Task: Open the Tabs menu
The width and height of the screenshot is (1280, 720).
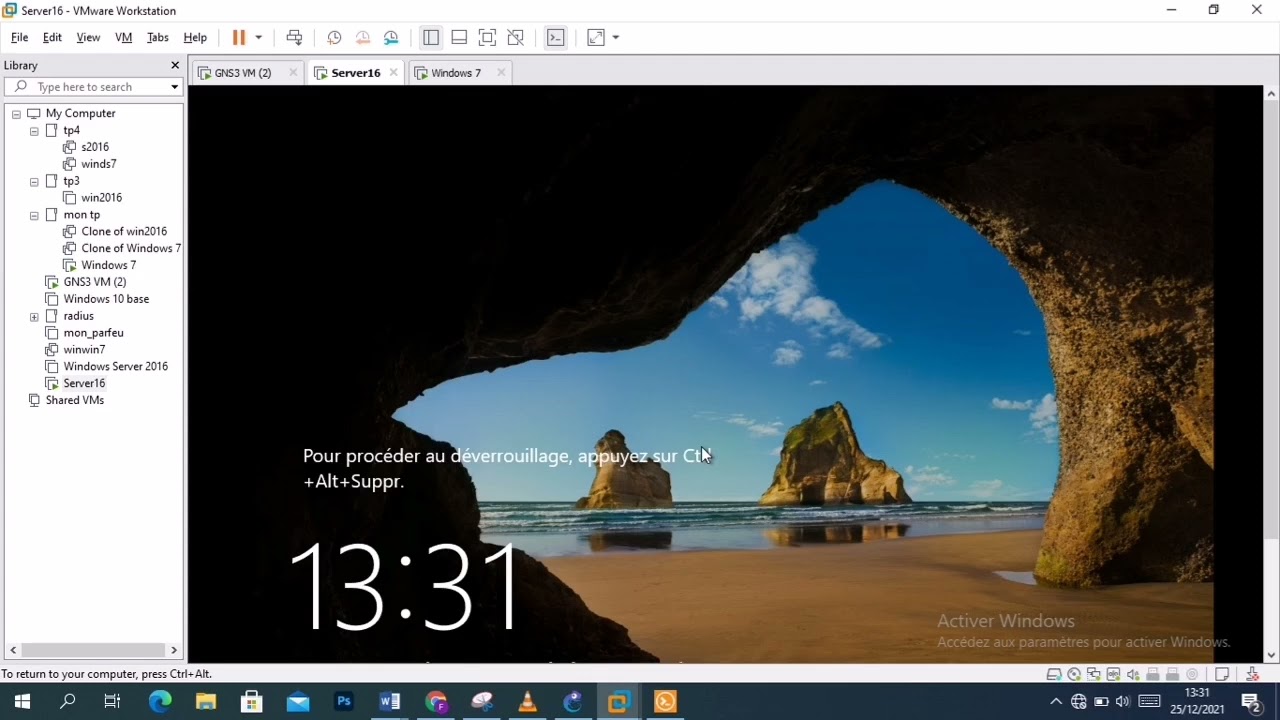Action: tap(158, 37)
